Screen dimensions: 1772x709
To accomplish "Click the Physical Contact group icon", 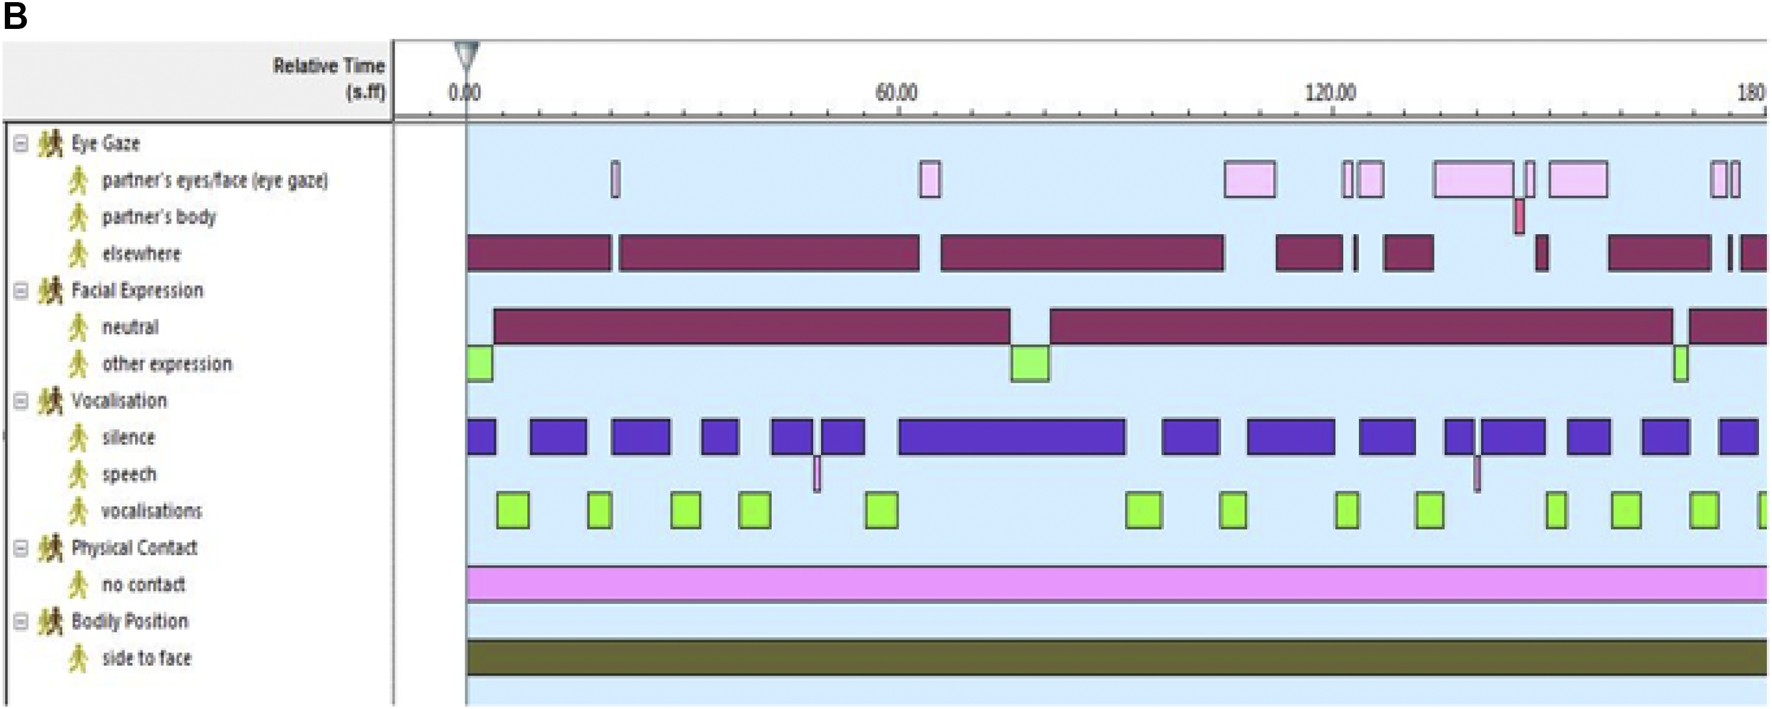I will 50,548.
